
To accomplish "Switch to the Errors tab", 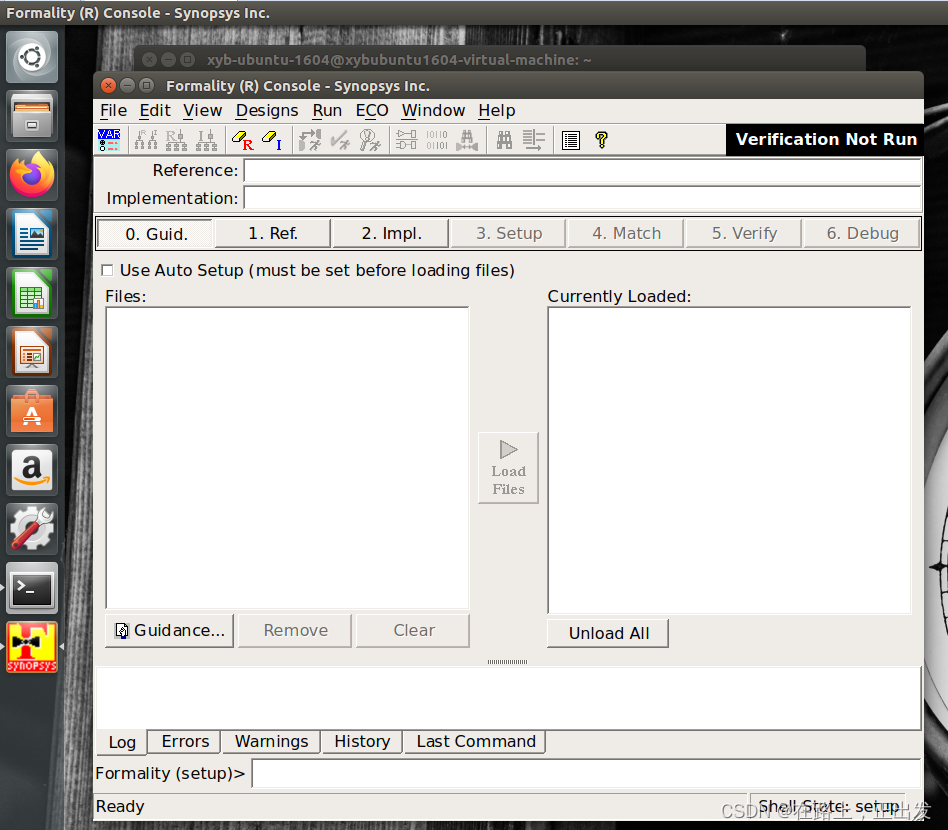I will point(185,741).
